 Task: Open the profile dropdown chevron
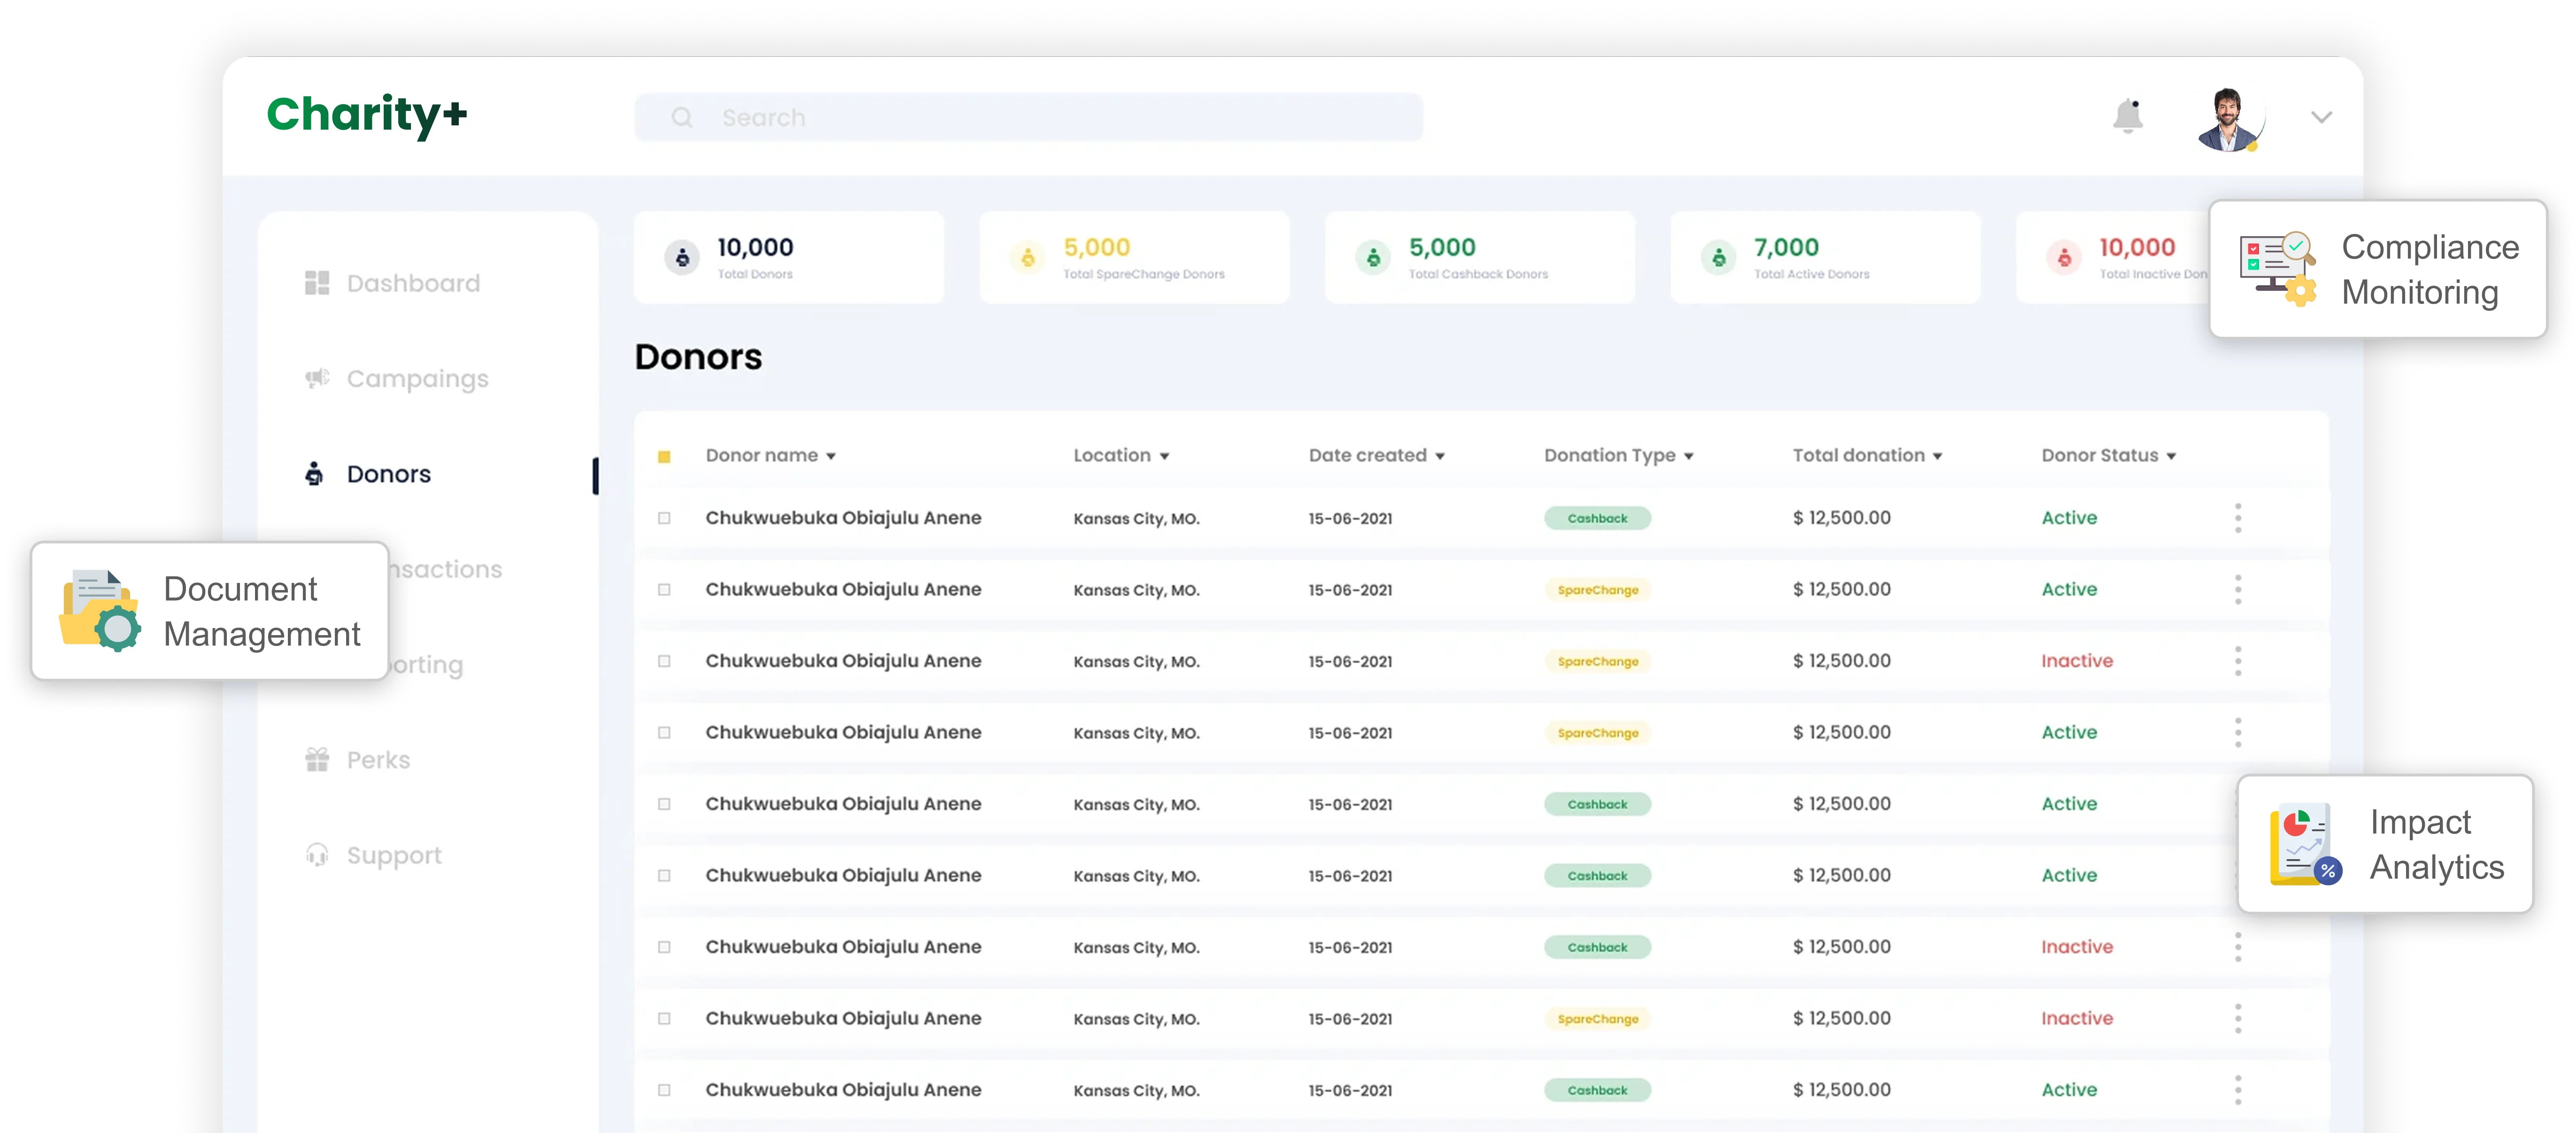[2322, 116]
